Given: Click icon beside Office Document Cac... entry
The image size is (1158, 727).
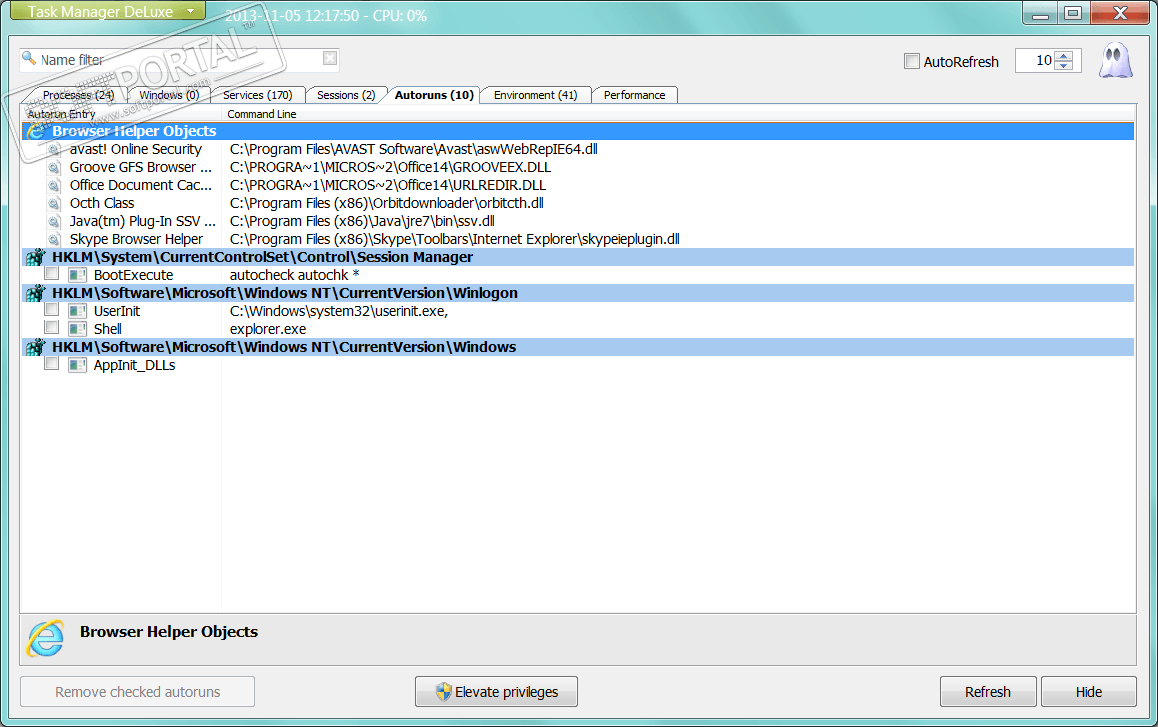Looking at the screenshot, I should click(x=54, y=185).
